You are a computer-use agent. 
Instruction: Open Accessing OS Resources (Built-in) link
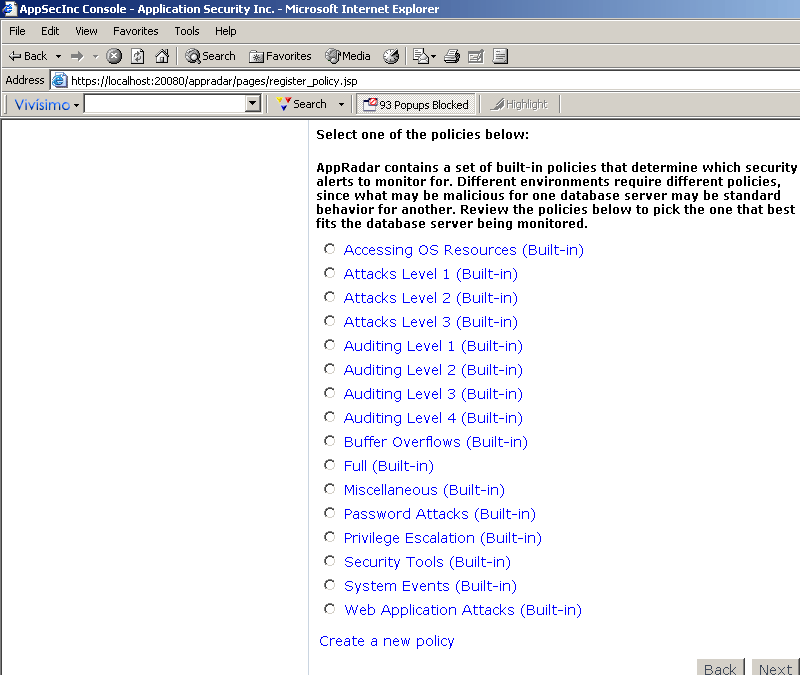464,250
